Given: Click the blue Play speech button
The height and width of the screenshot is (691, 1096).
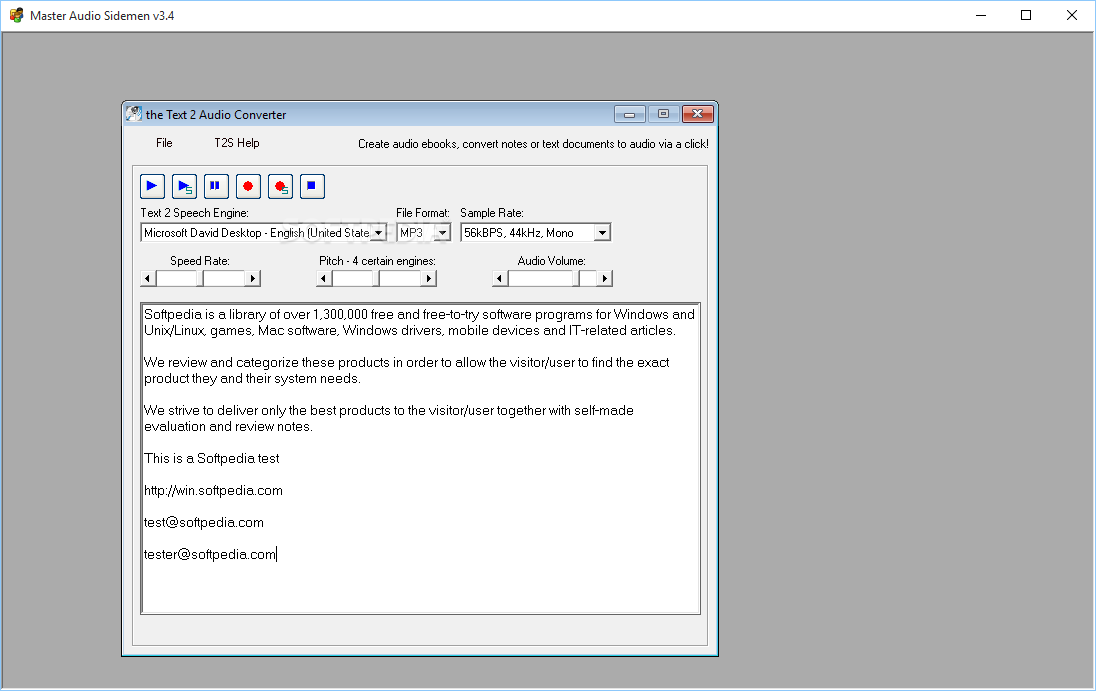Looking at the screenshot, I should (x=152, y=186).
